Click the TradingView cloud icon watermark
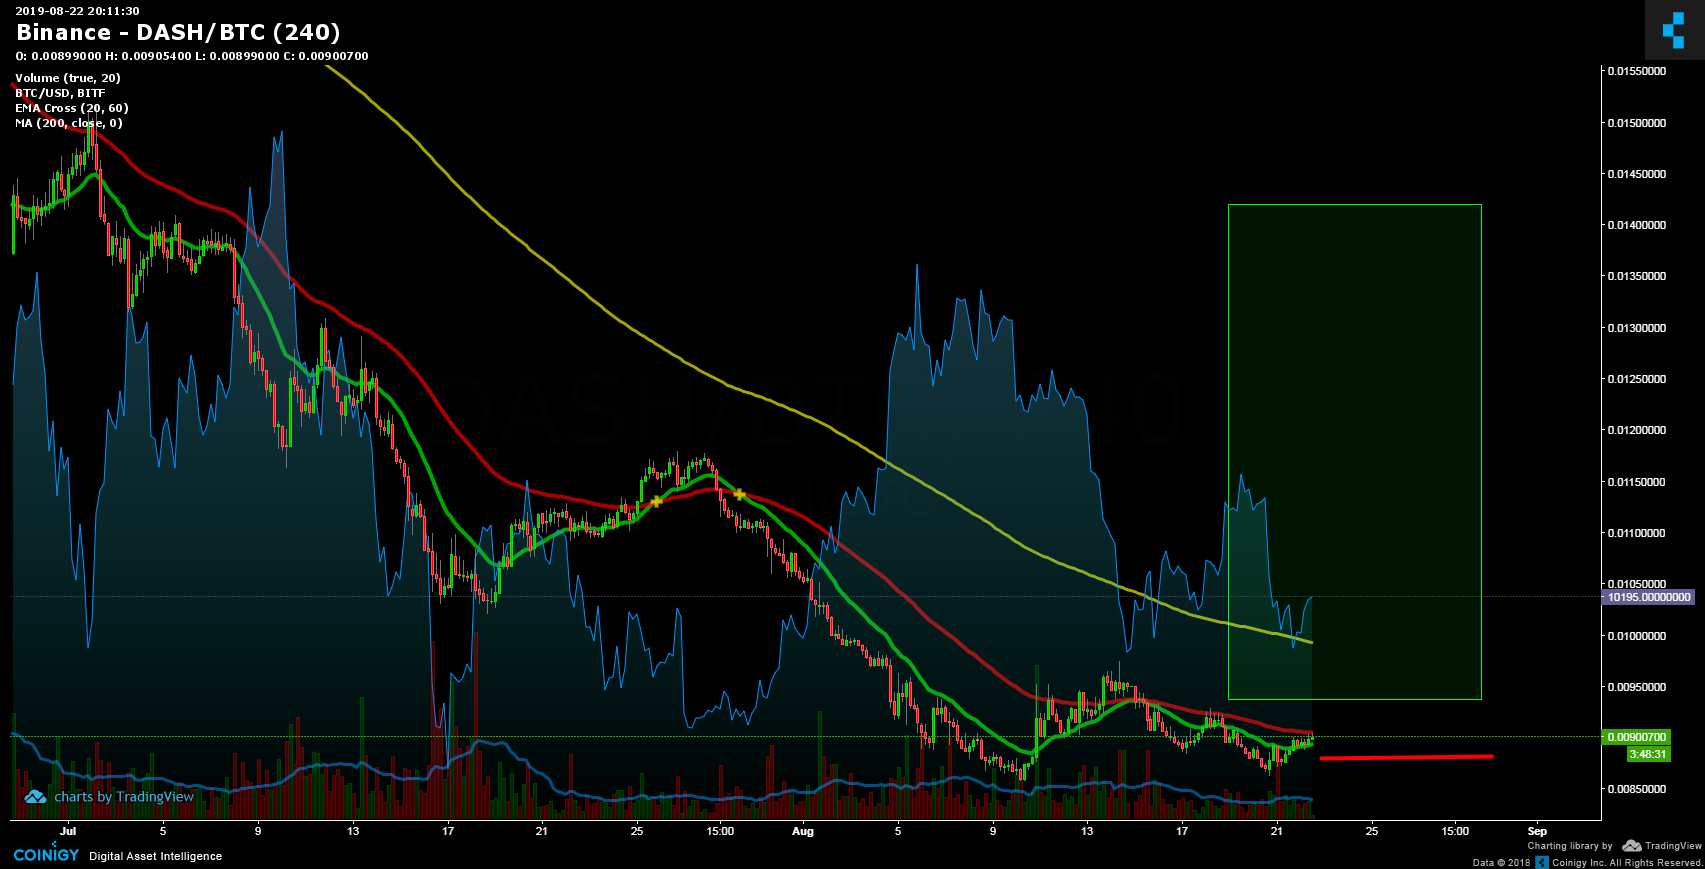The height and width of the screenshot is (869, 1705). (35, 797)
